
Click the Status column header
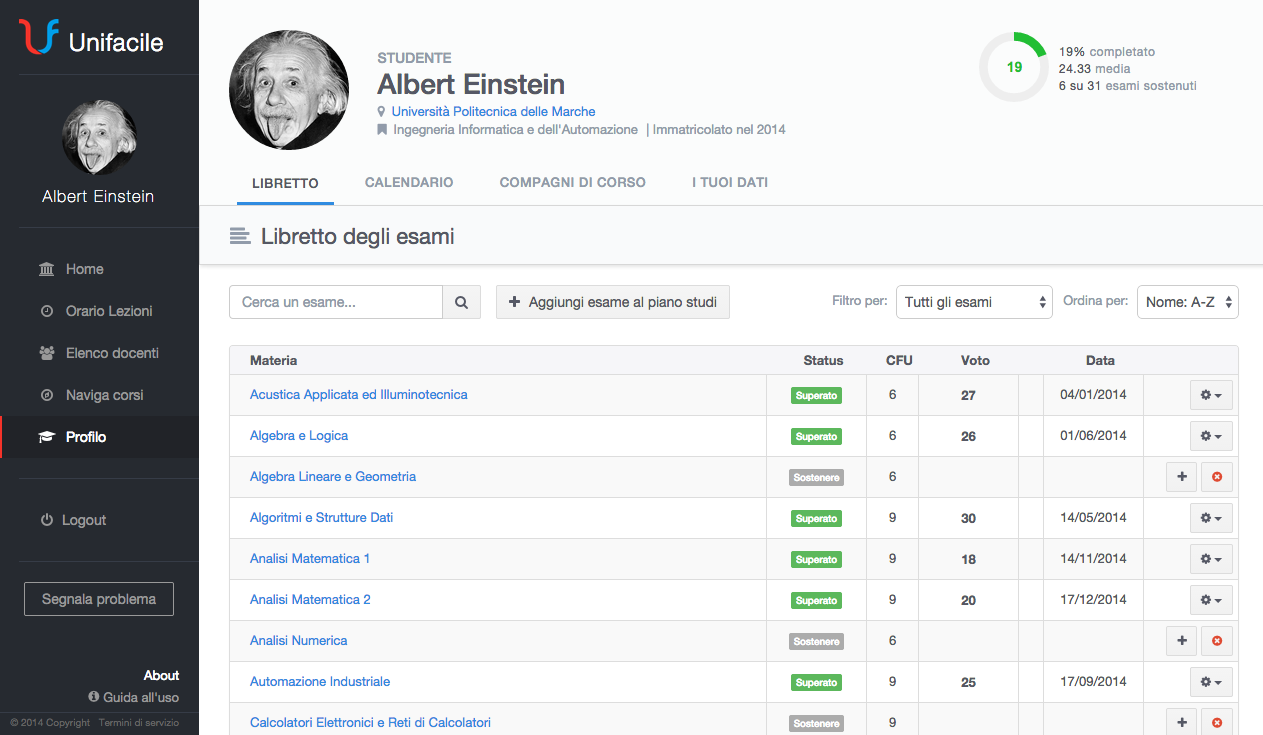823,360
